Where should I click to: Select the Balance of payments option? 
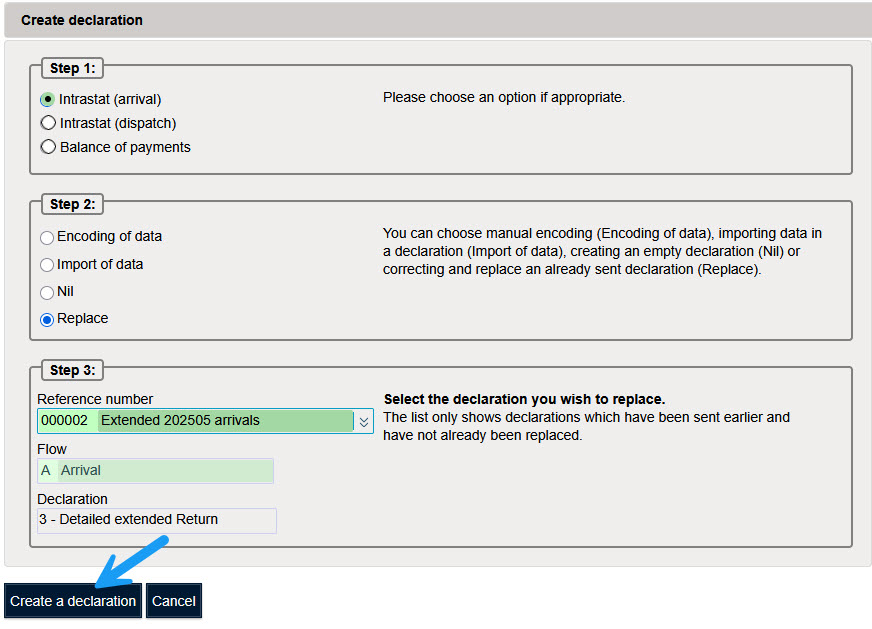click(47, 148)
